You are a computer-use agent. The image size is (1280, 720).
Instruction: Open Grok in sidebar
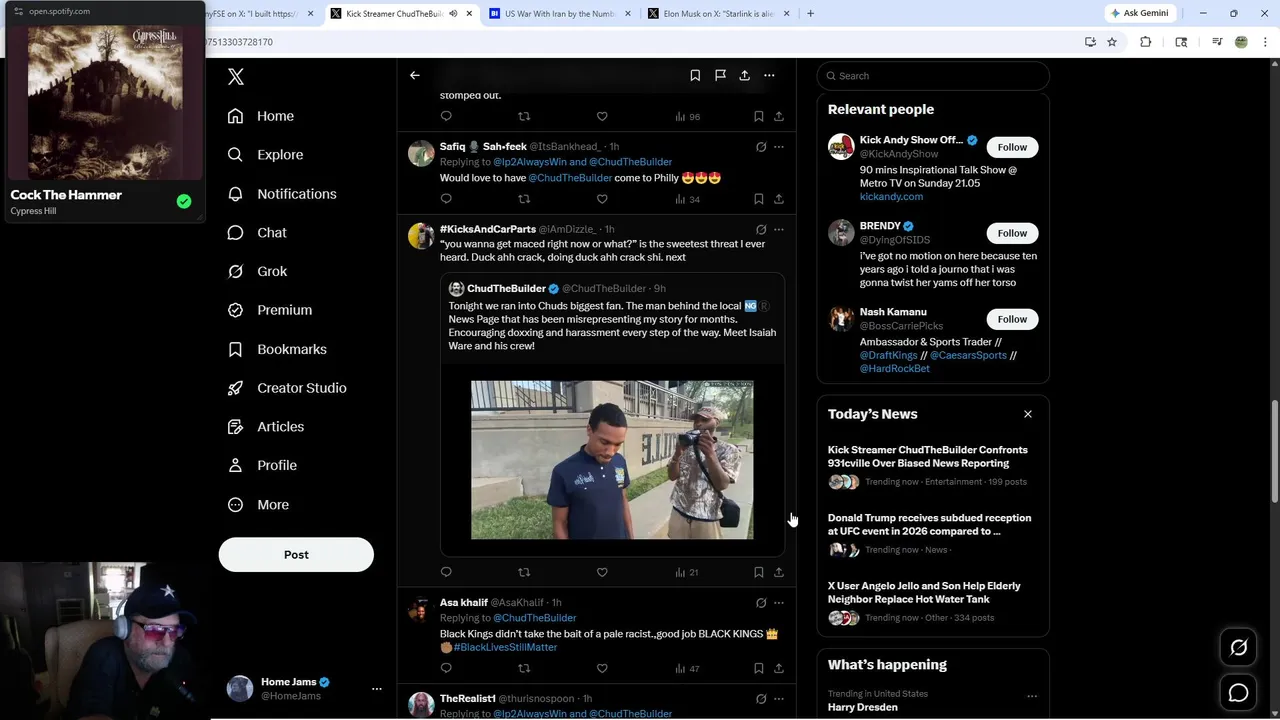coord(257,271)
